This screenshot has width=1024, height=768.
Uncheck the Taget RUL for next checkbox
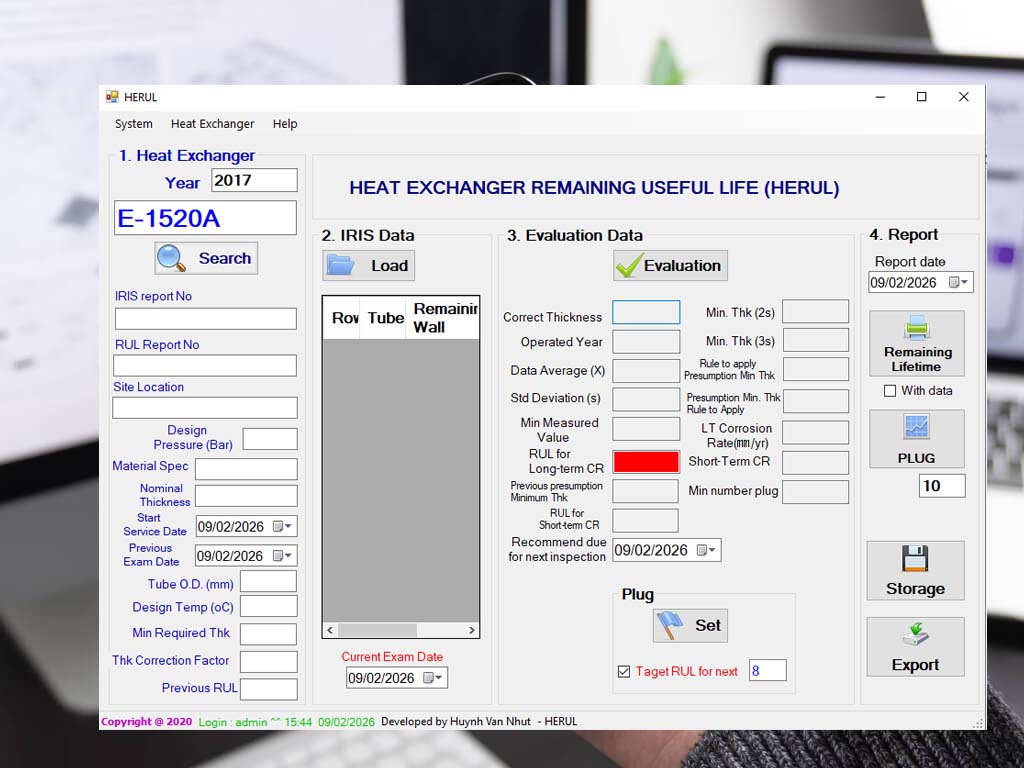pyautogui.click(x=624, y=672)
